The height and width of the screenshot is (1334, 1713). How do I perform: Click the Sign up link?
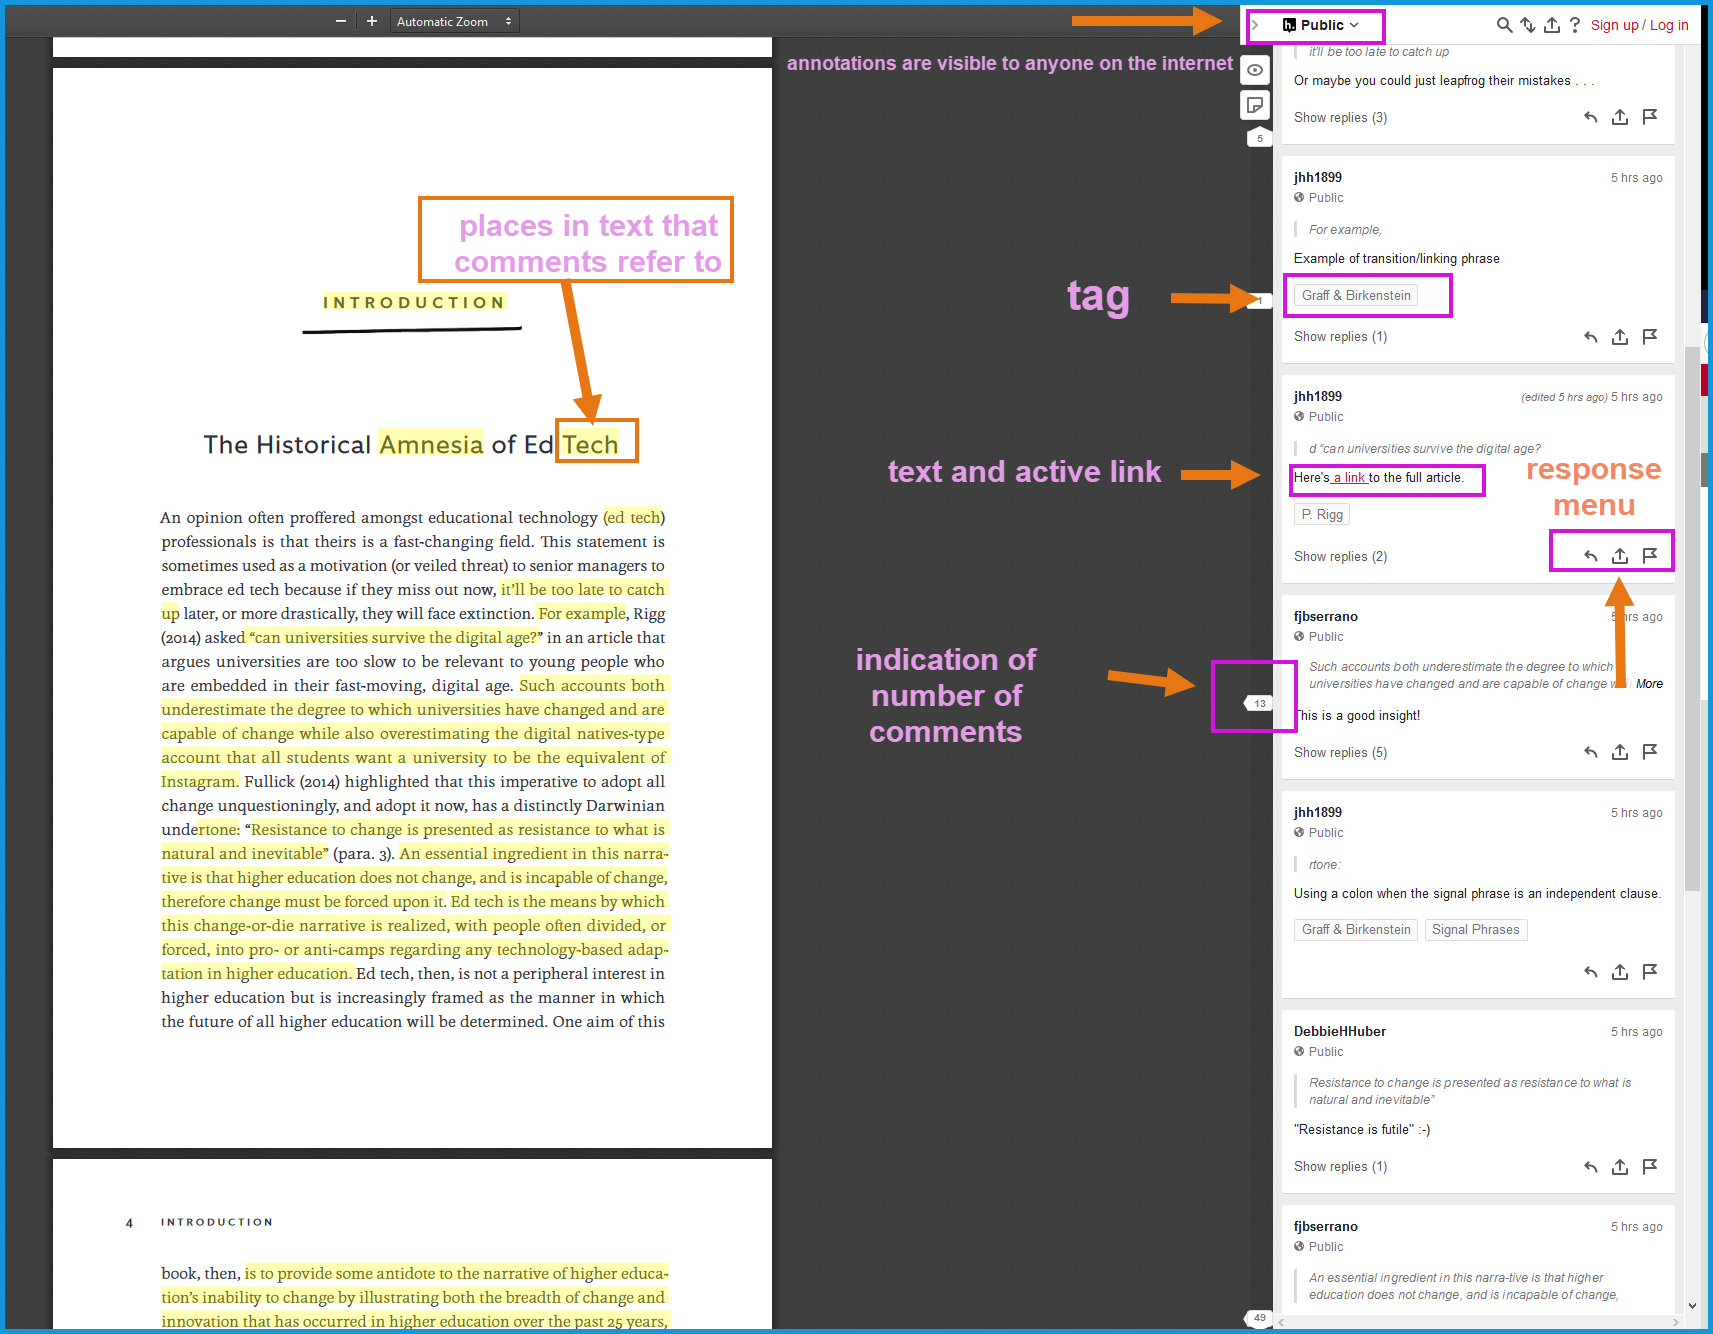click(x=1614, y=25)
